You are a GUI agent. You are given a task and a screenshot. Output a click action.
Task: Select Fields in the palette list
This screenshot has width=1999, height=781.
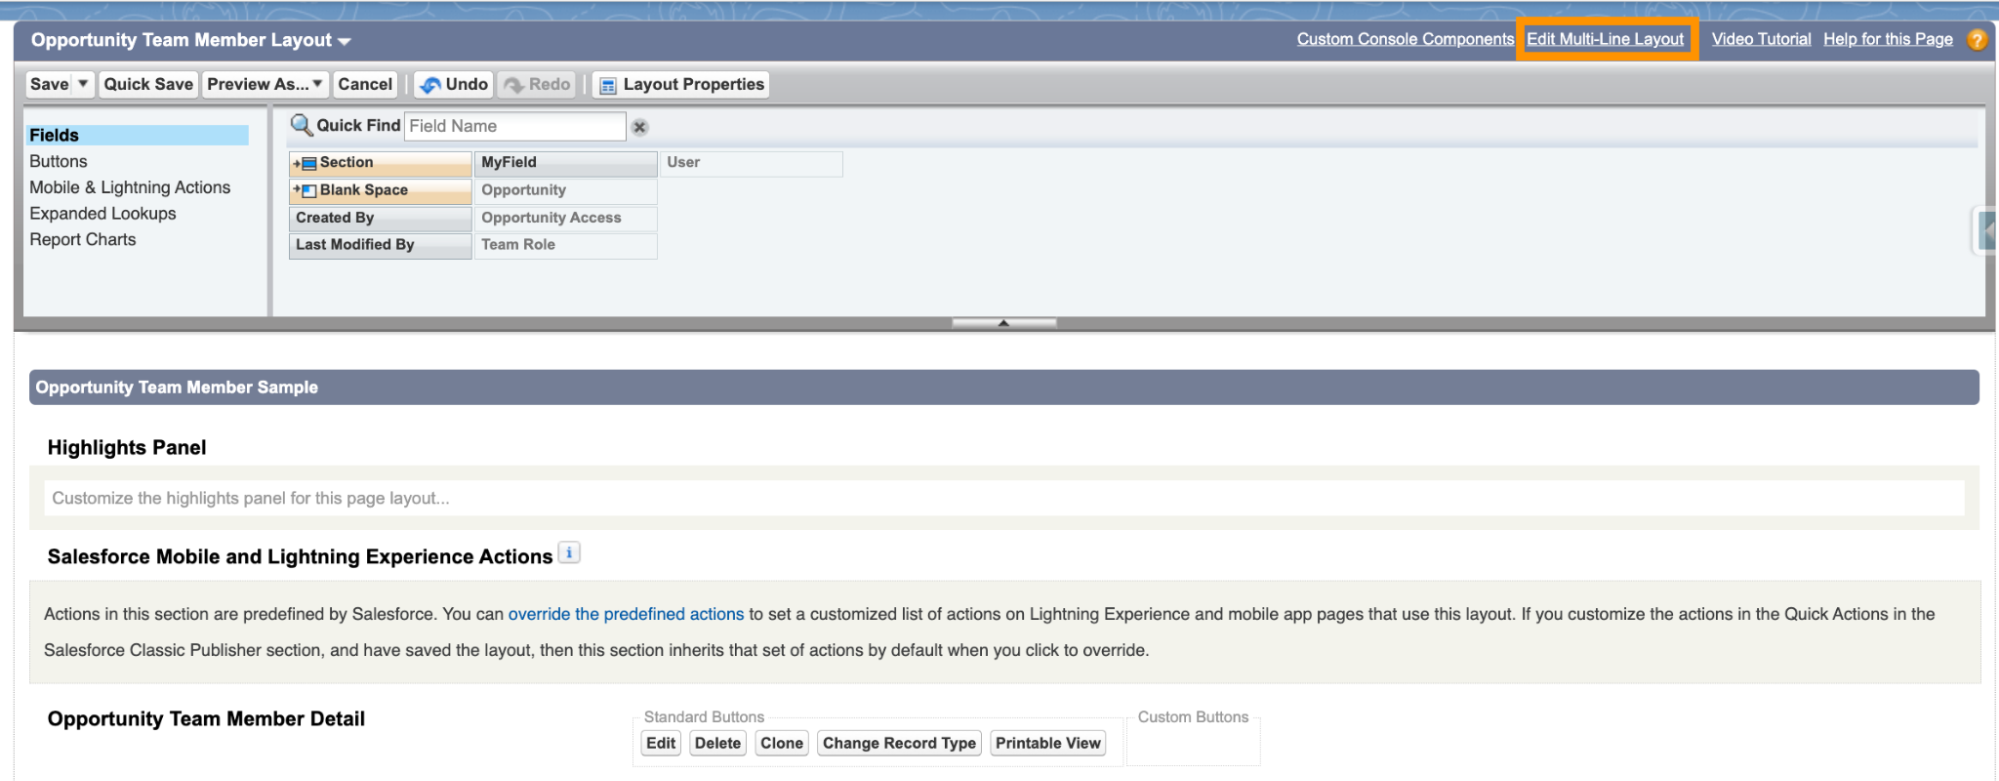[138, 135]
